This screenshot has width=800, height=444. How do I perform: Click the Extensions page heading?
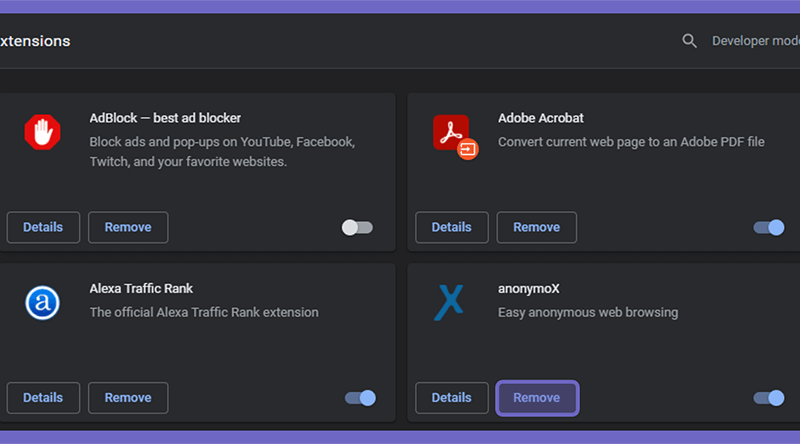pyautogui.click(x=35, y=41)
